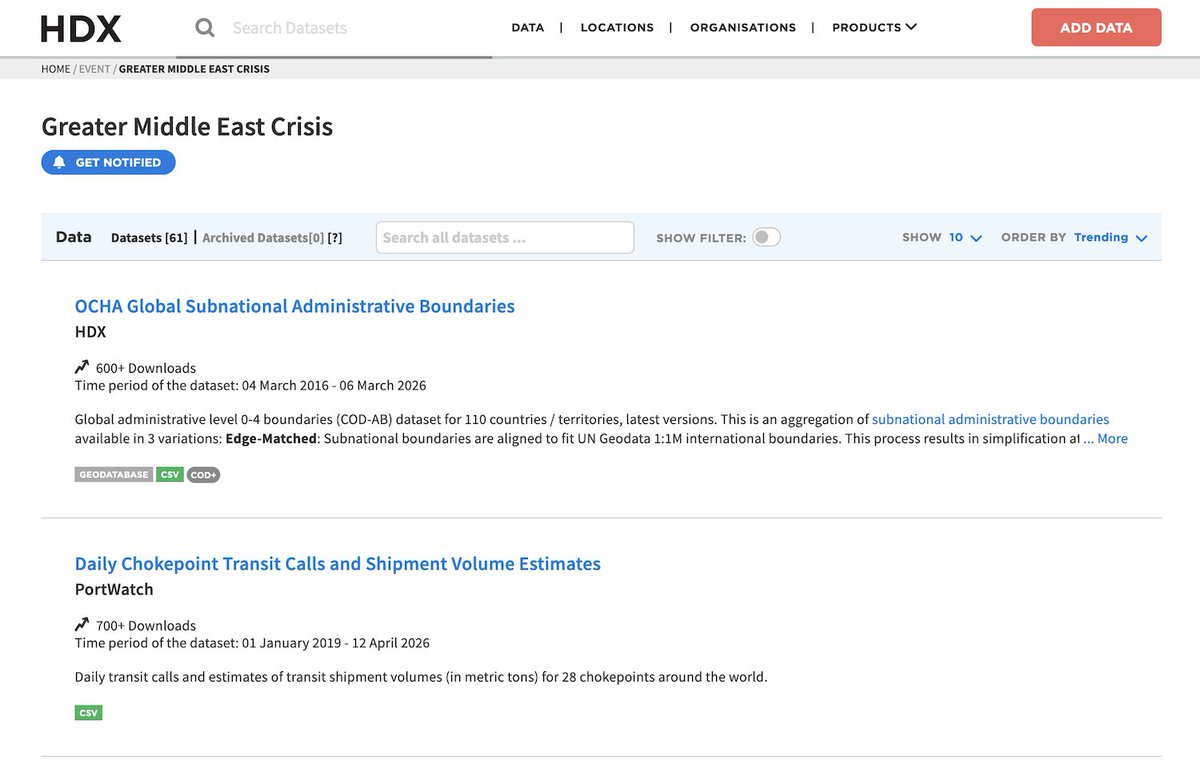
Task: Open ORDER BY Trending dropdown
Action: [x=1110, y=237]
